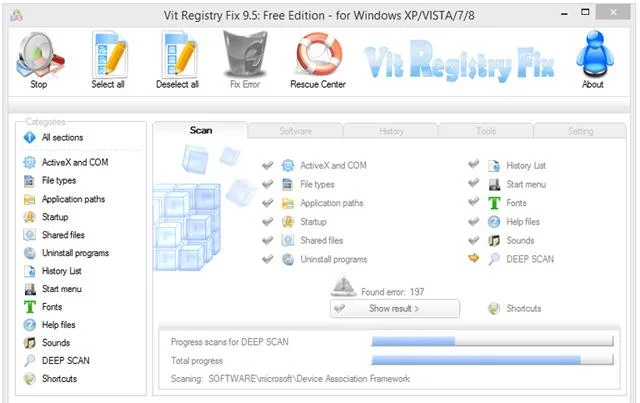Toggle History List checkmark in scan panel
Image resolution: width=640 pixels, height=403 pixels.
point(473,164)
